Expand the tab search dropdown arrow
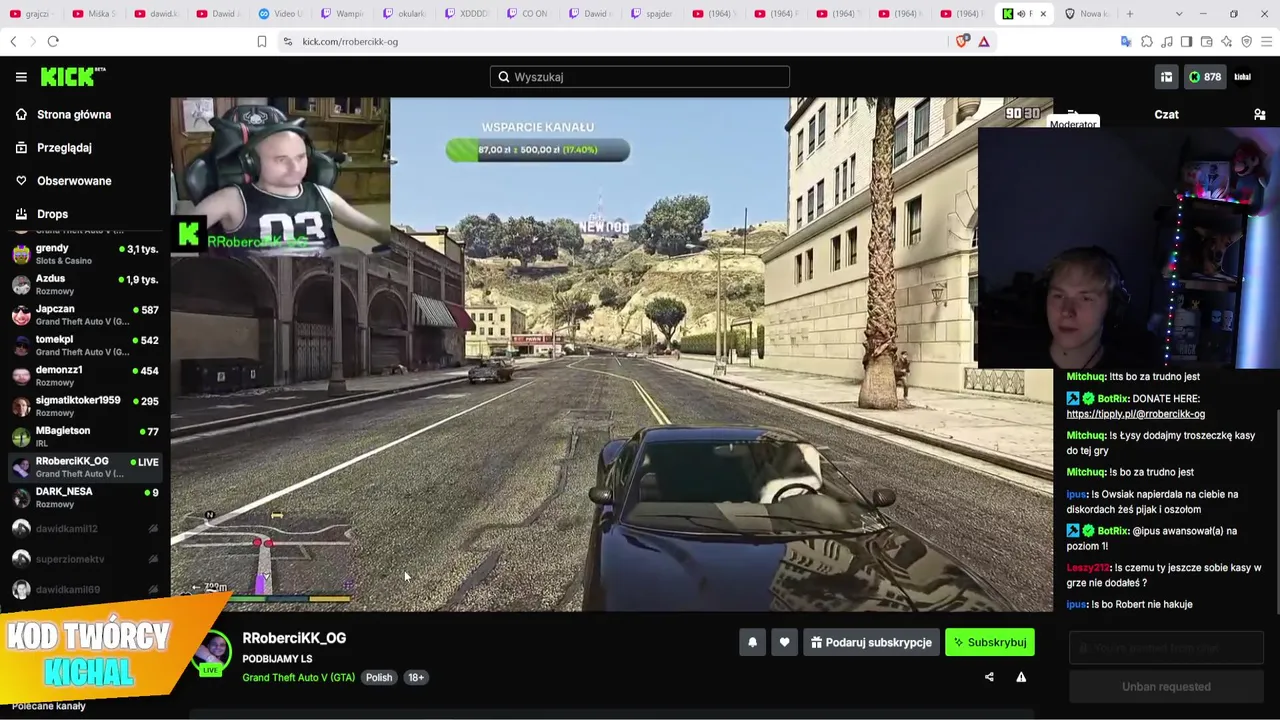 click(1179, 14)
